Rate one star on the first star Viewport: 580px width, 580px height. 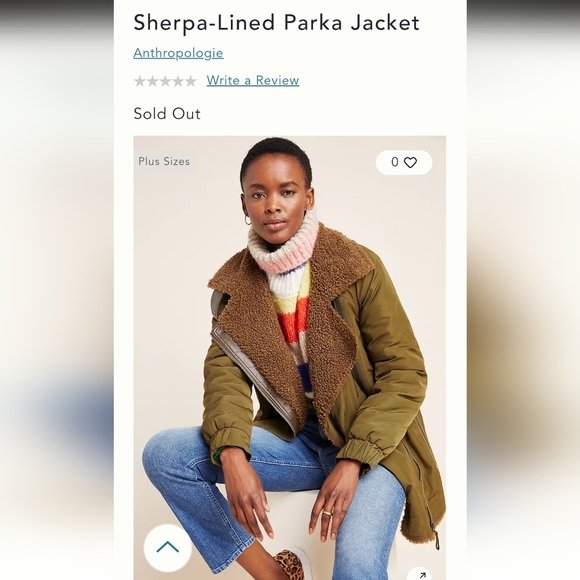[140, 81]
